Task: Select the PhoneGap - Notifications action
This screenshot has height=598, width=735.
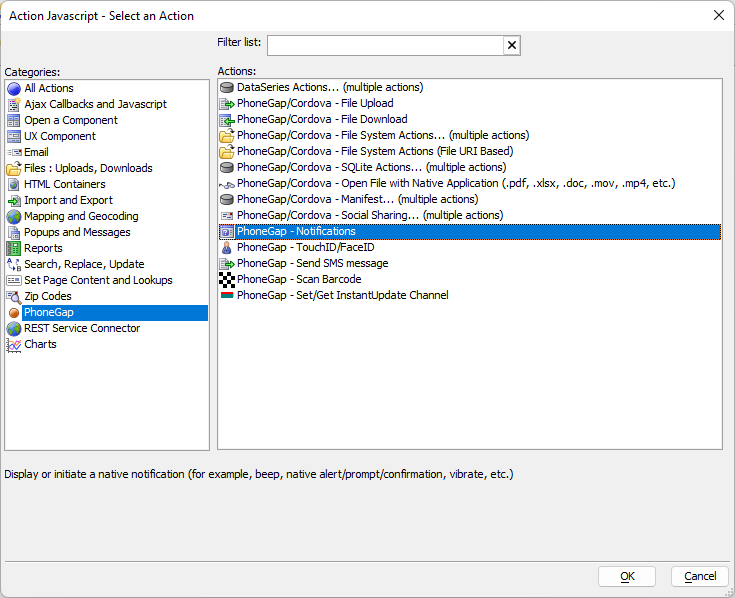Action: click(470, 232)
